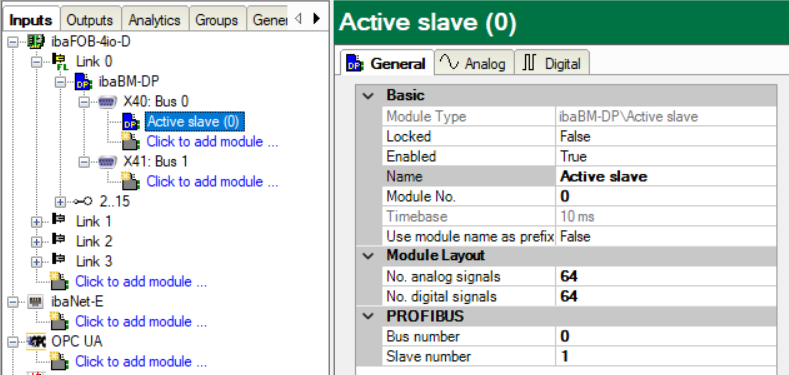Expand the Link 1 node

[36, 221]
